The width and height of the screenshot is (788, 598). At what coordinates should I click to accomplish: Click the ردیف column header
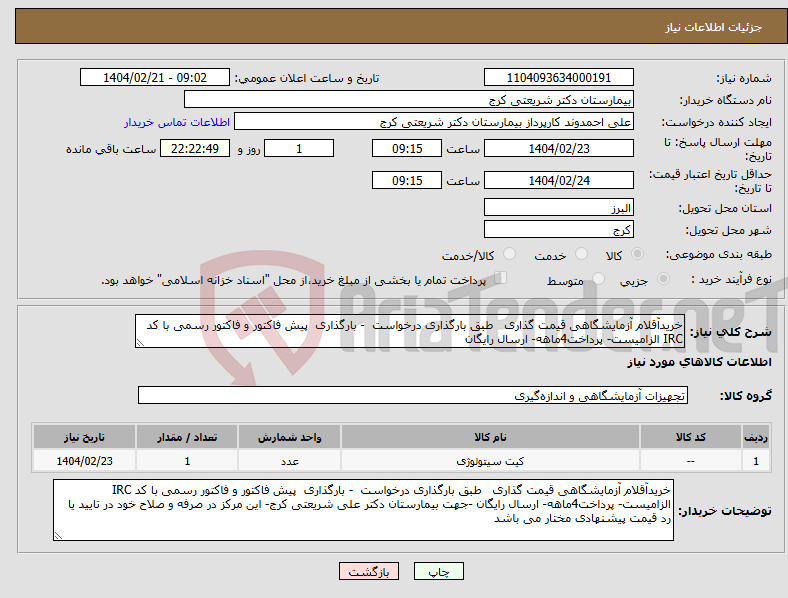[x=756, y=437]
